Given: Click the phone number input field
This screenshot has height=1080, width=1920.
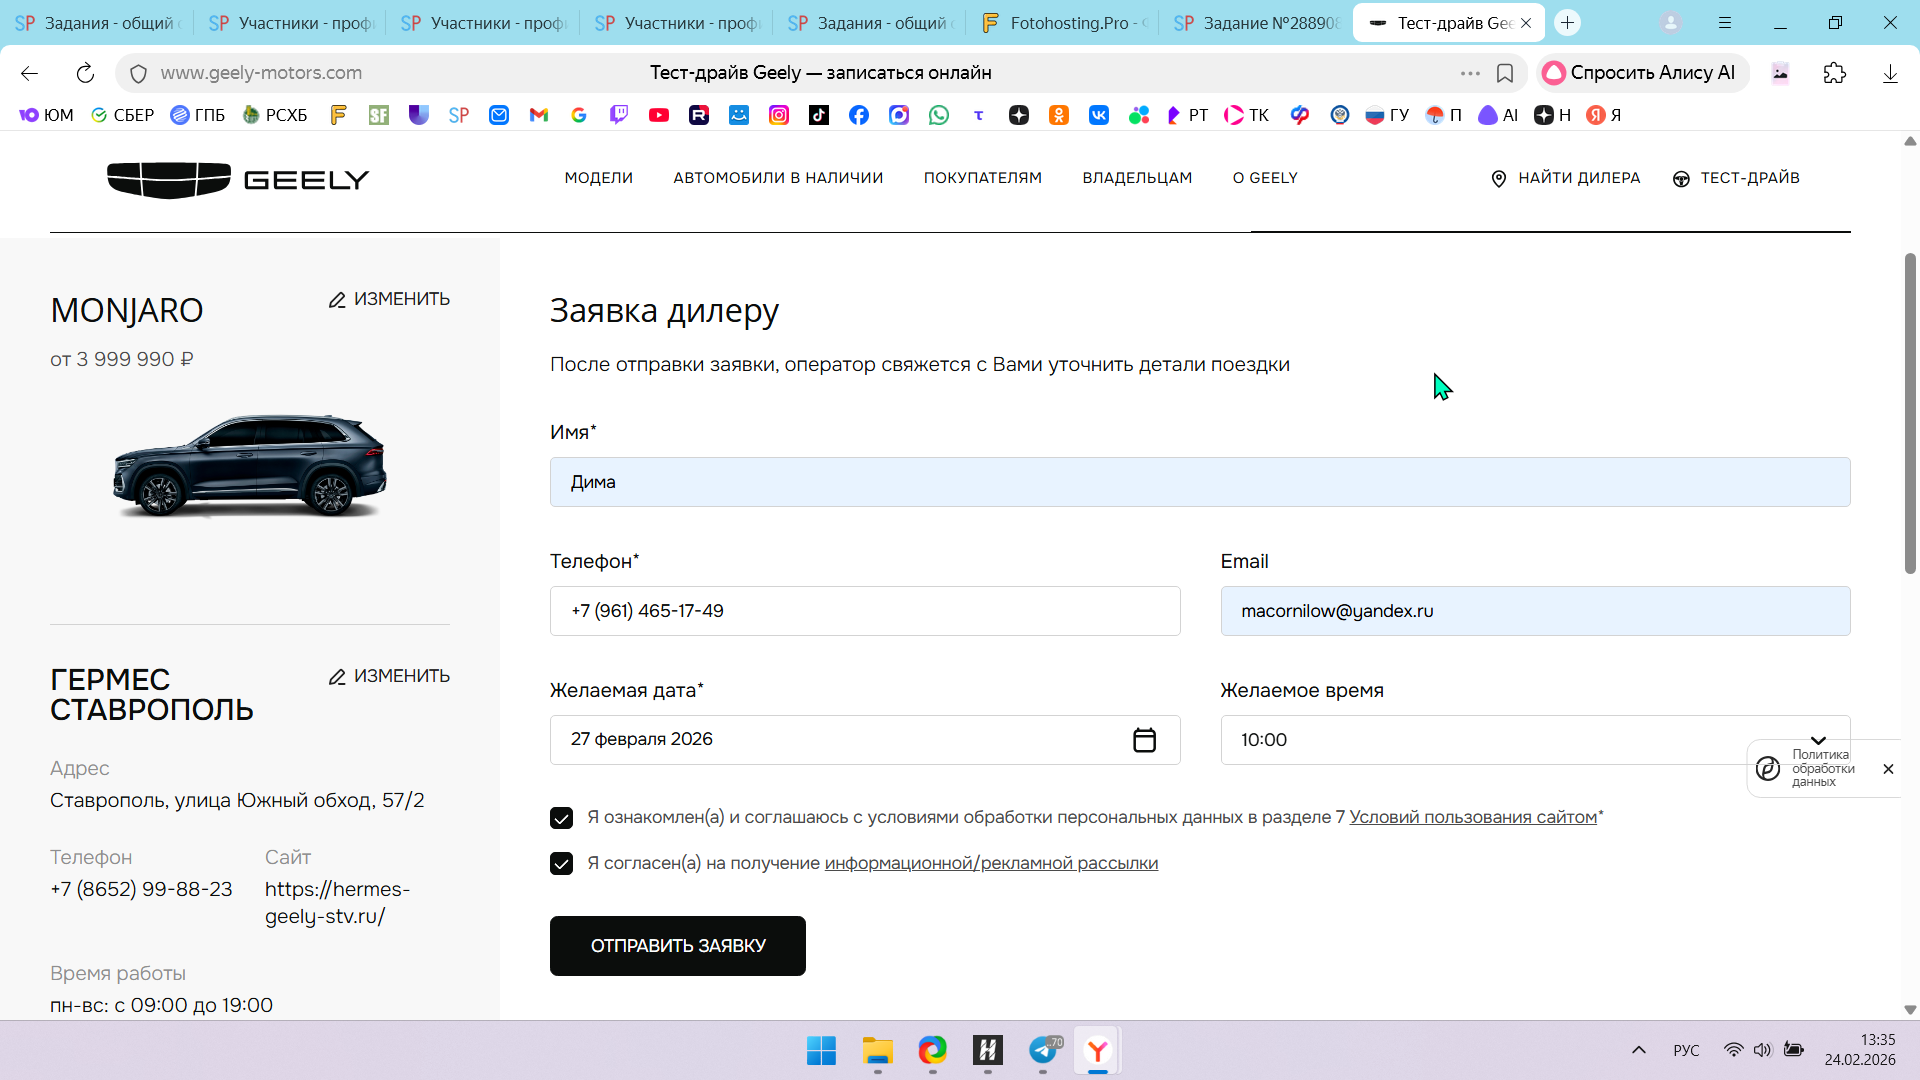Looking at the screenshot, I should pyautogui.click(x=864, y=611).
